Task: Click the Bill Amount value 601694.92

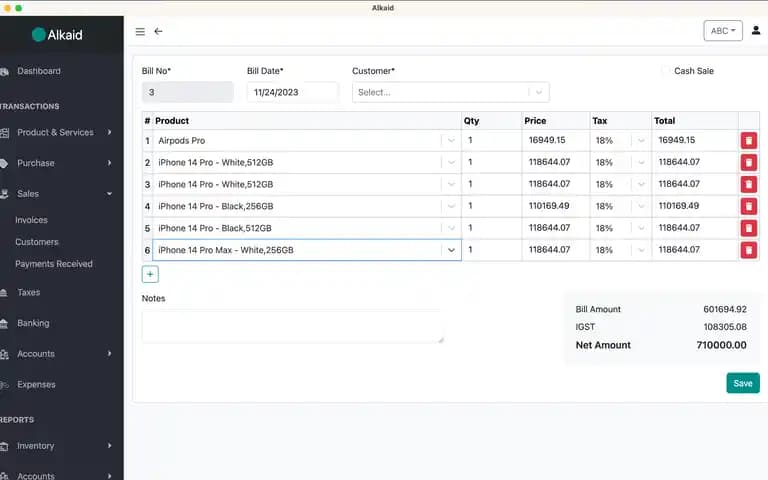Action: point(725,310)
